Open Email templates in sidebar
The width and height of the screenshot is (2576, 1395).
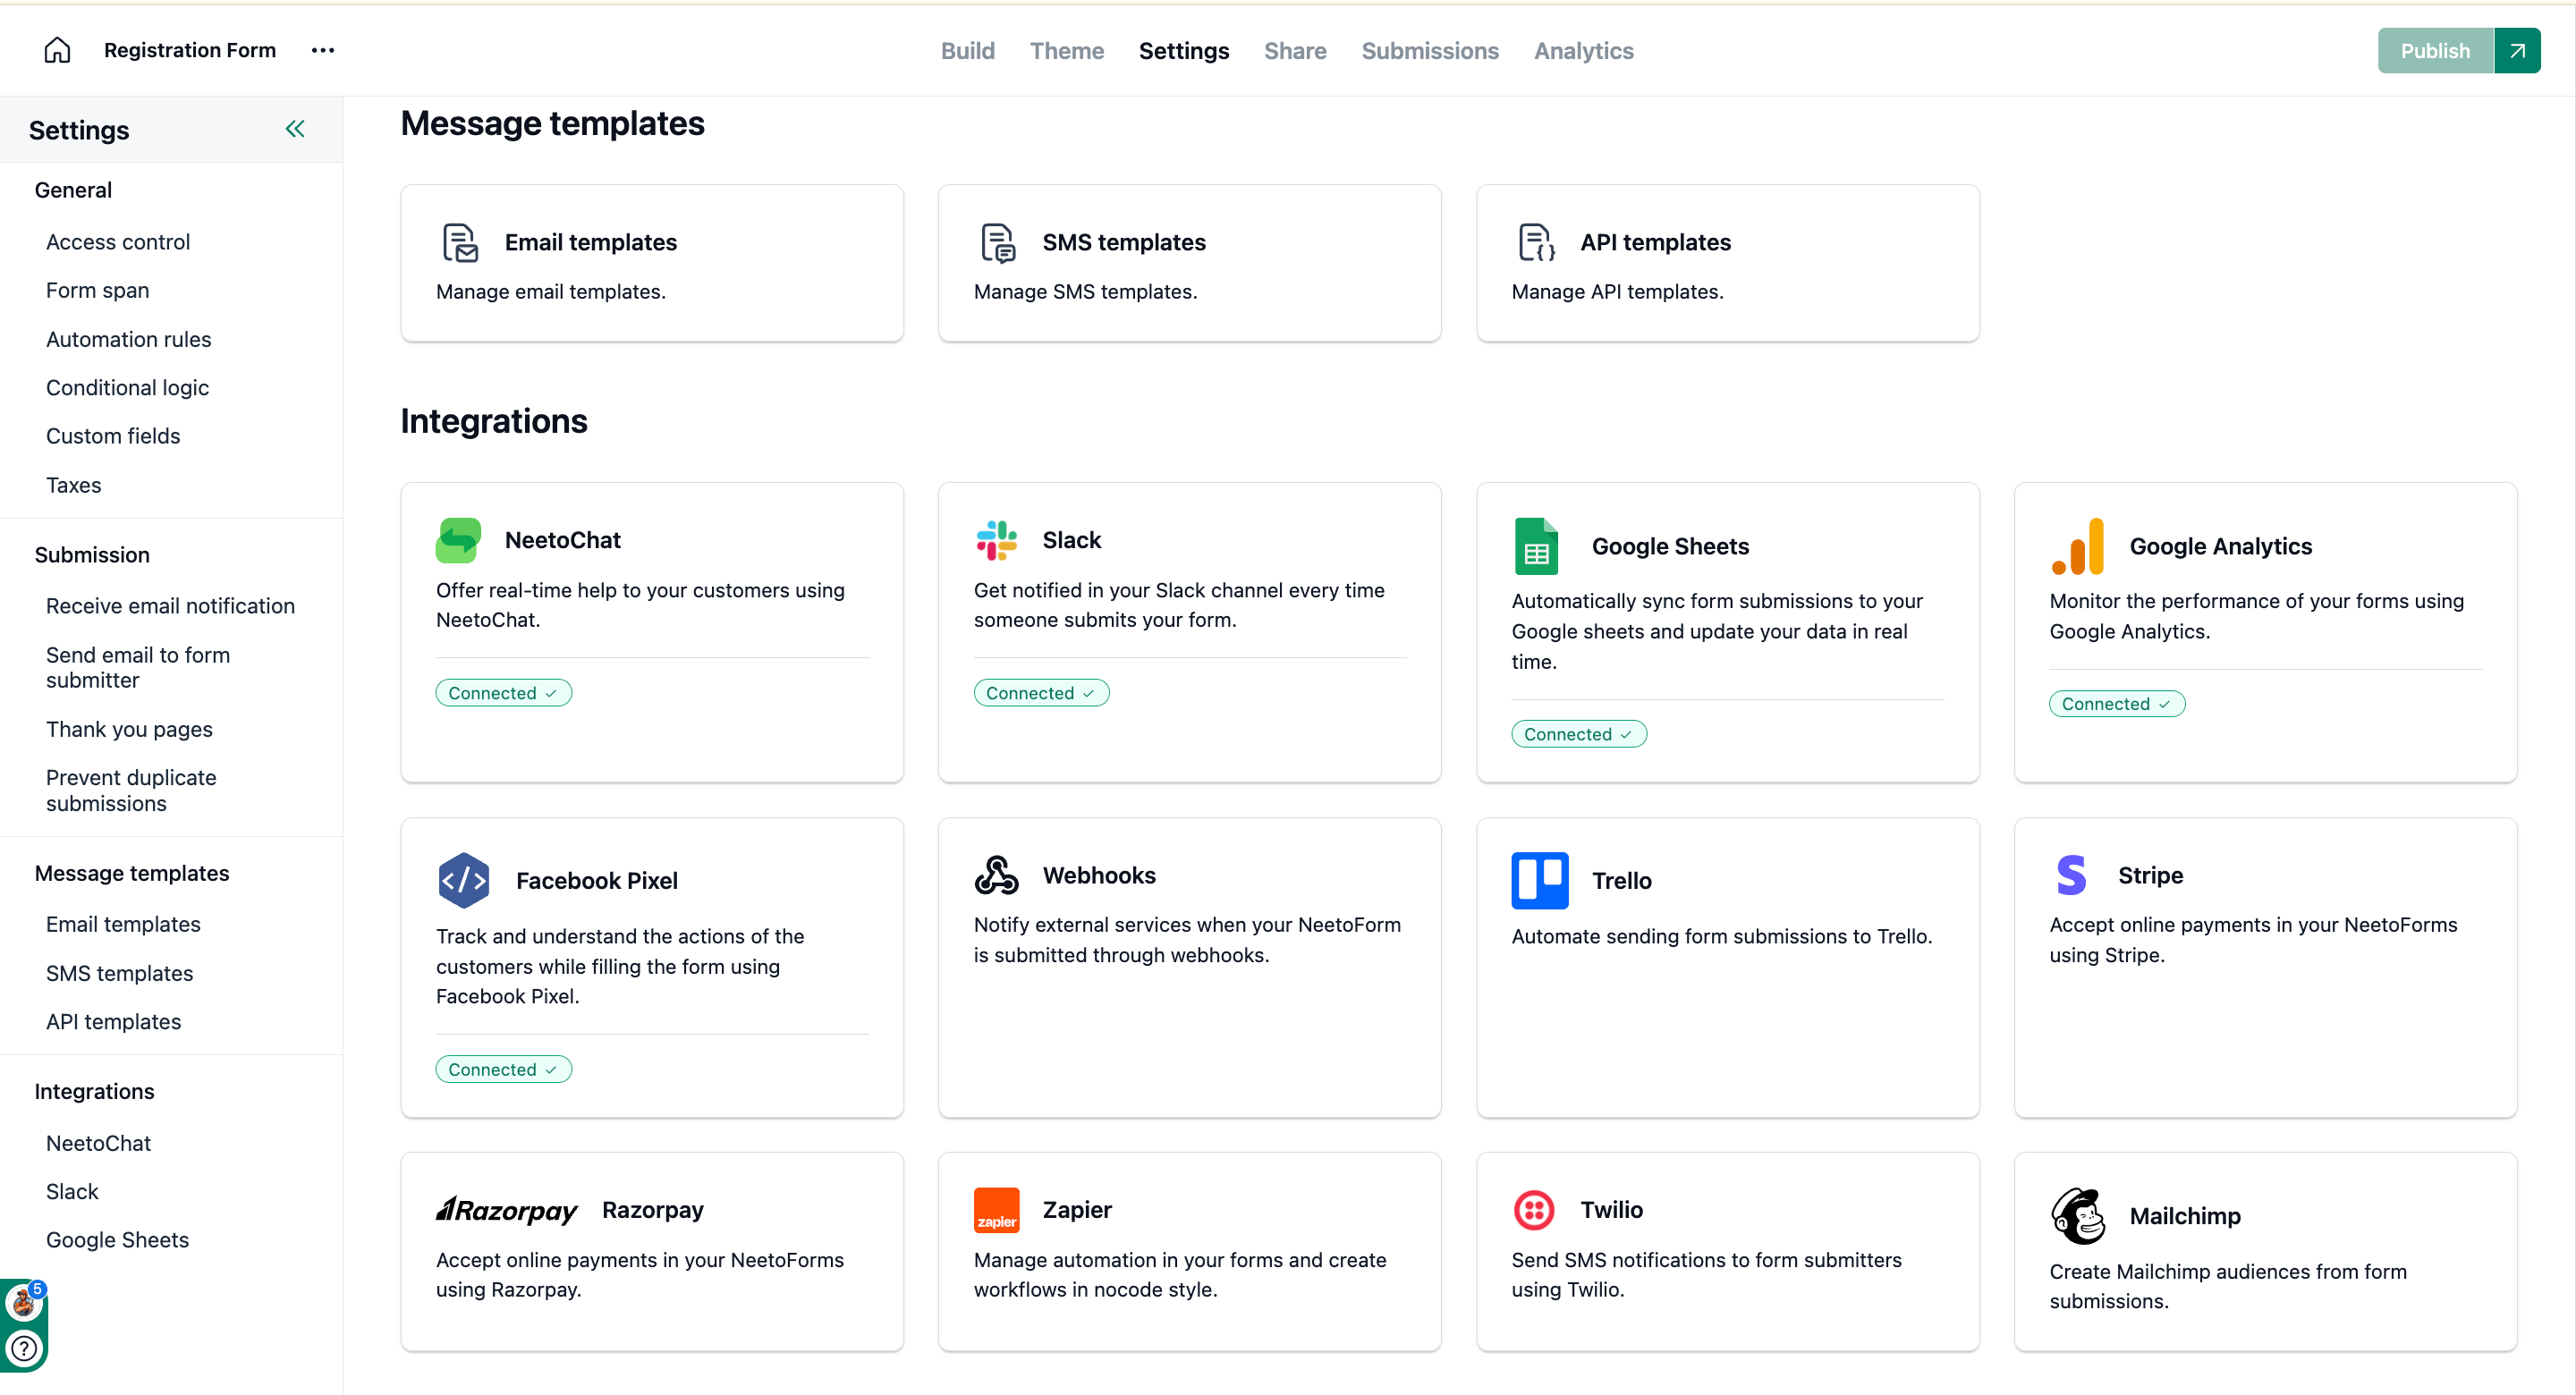click(124, 924)
